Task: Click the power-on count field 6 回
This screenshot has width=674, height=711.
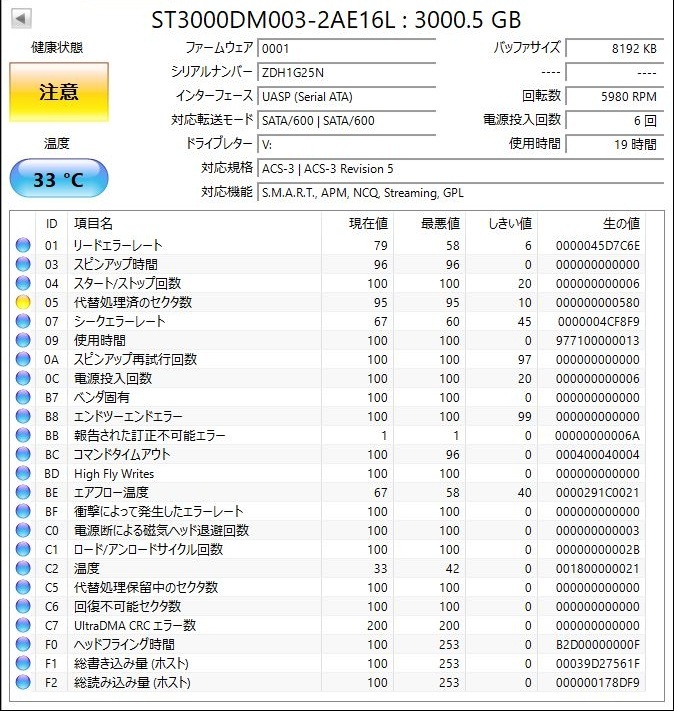Action: (615, 121)
